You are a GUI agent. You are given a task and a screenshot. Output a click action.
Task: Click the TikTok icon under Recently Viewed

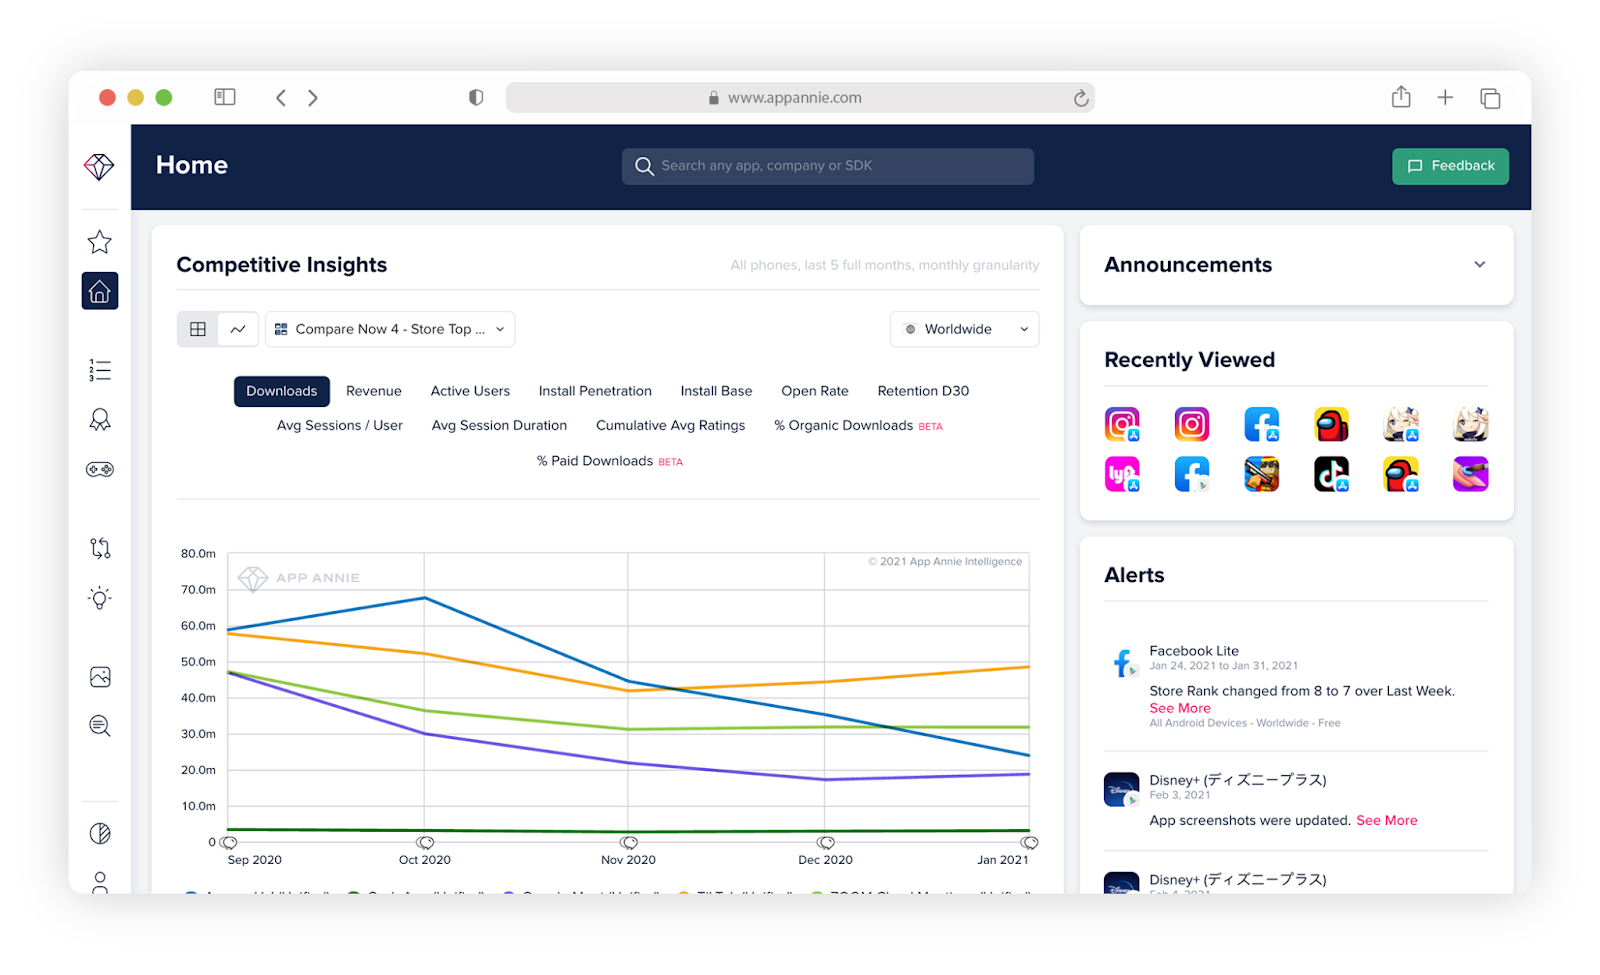[x=1331, y=473]
